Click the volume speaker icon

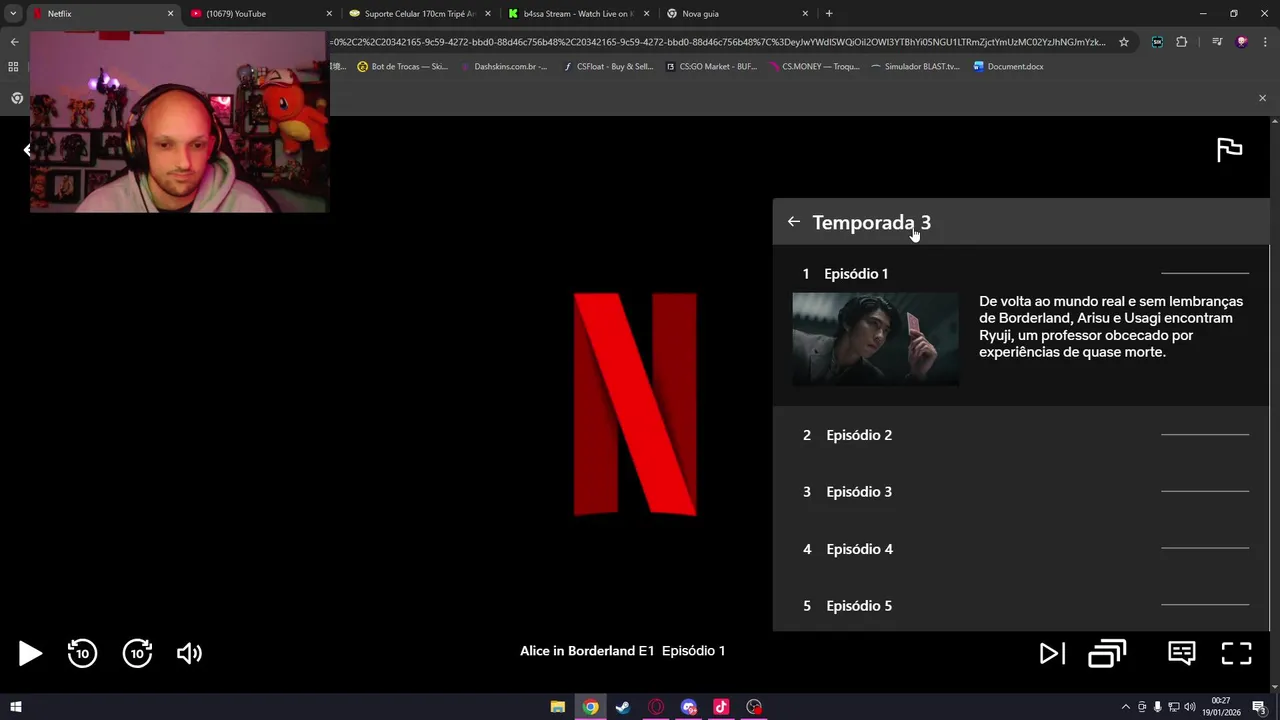pos(189,653)
